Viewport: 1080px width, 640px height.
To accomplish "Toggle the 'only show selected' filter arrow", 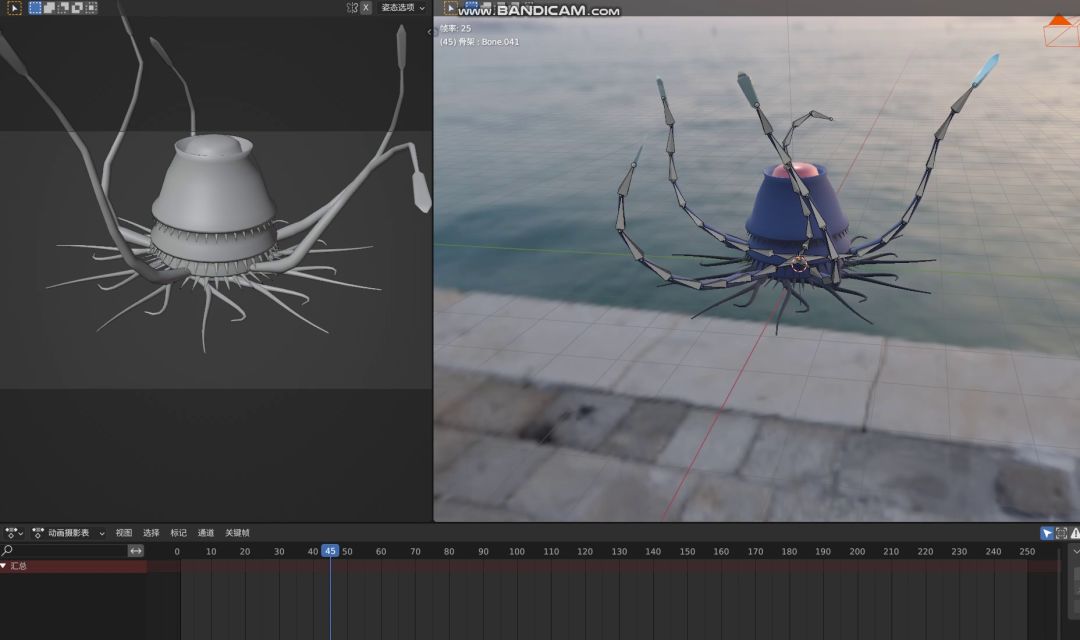I will (1047, 533).
